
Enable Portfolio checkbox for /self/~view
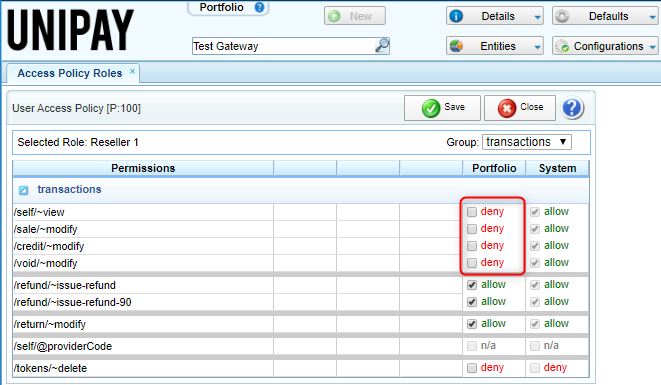(472, 212)
